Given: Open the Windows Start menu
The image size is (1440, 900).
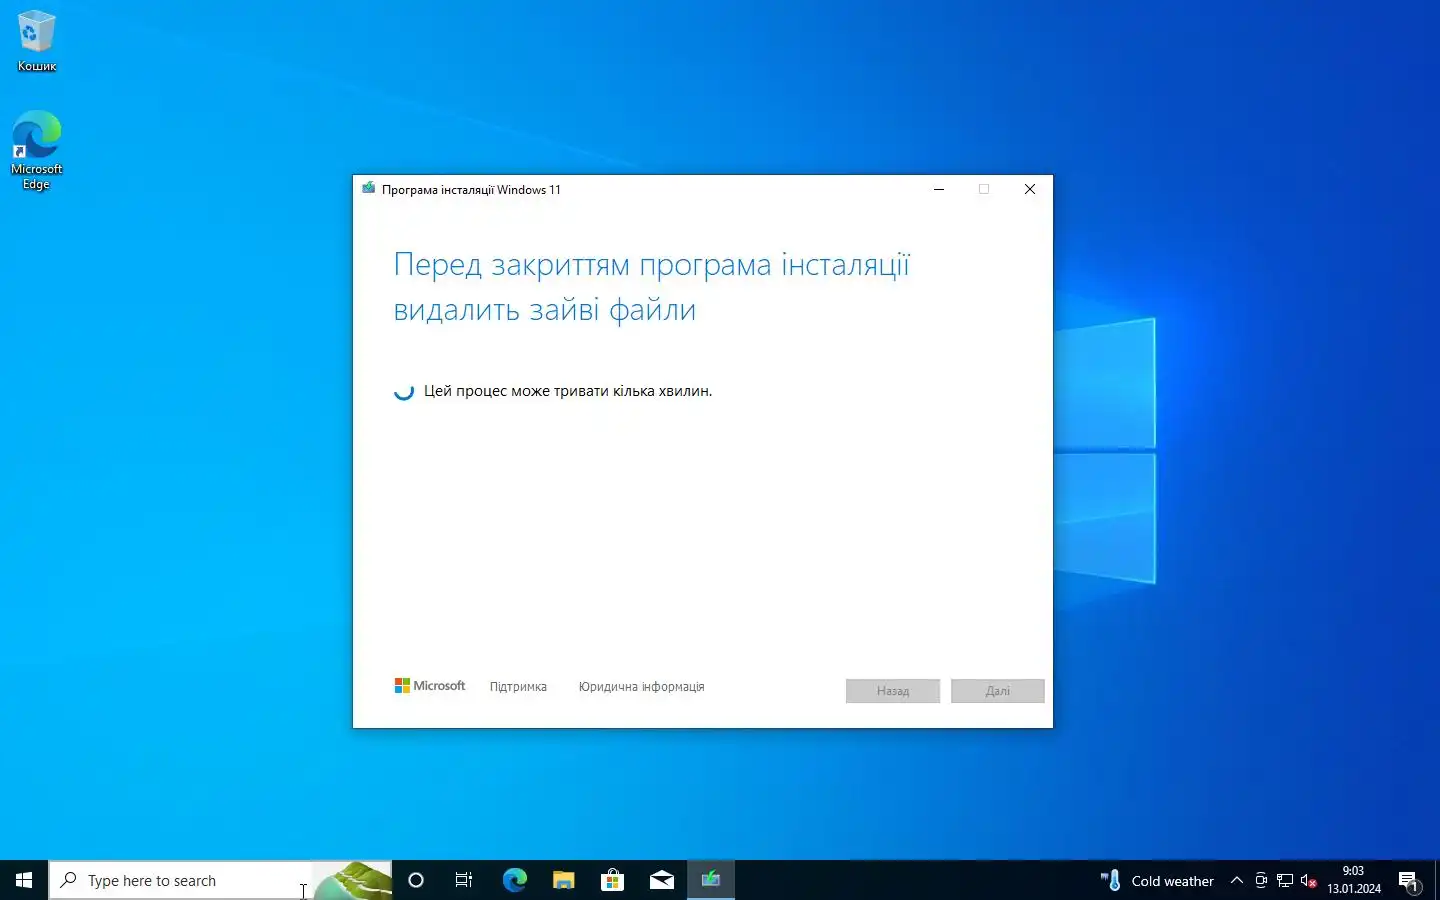Looking at the screenshot, I should point(24,880).
